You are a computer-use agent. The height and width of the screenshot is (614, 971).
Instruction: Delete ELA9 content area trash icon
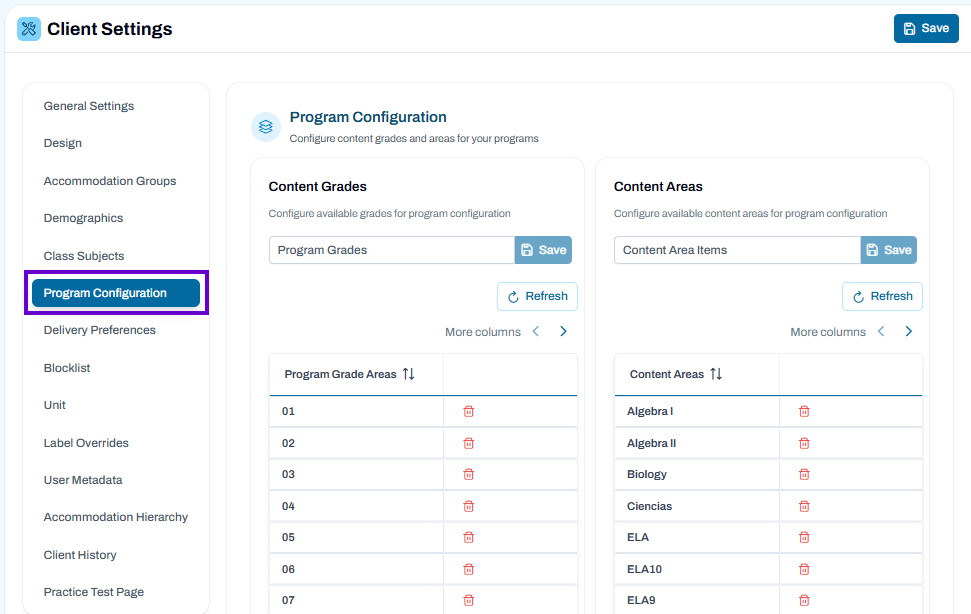pyautogui.click(x=804, y=600)
